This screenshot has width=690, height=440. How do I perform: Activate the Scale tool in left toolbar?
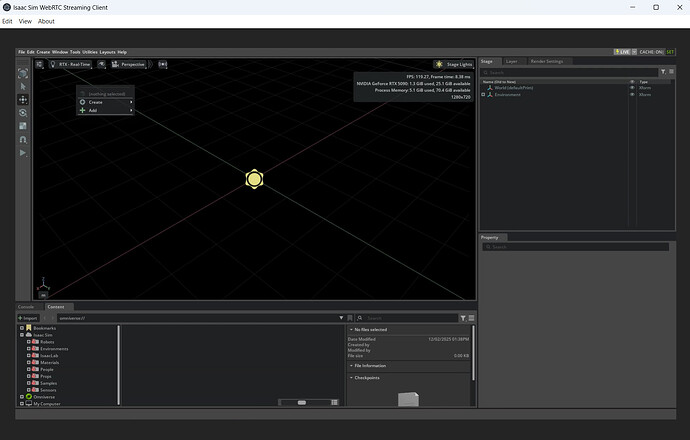[x=23, y=126]
